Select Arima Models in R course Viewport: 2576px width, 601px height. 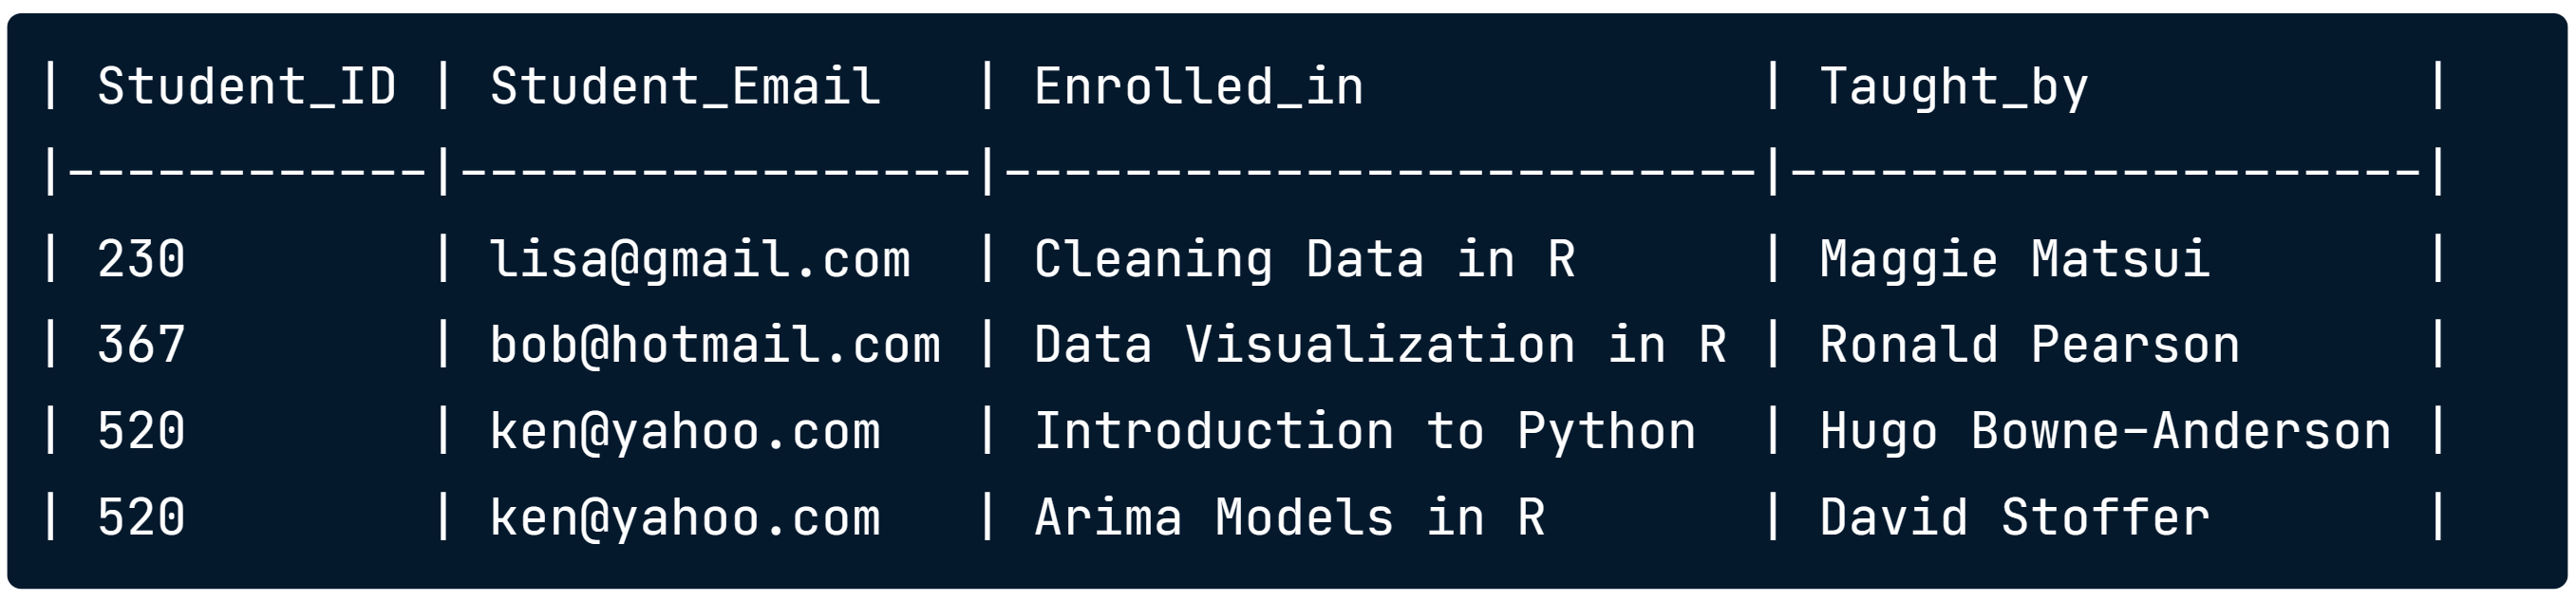coord(1289,518)
